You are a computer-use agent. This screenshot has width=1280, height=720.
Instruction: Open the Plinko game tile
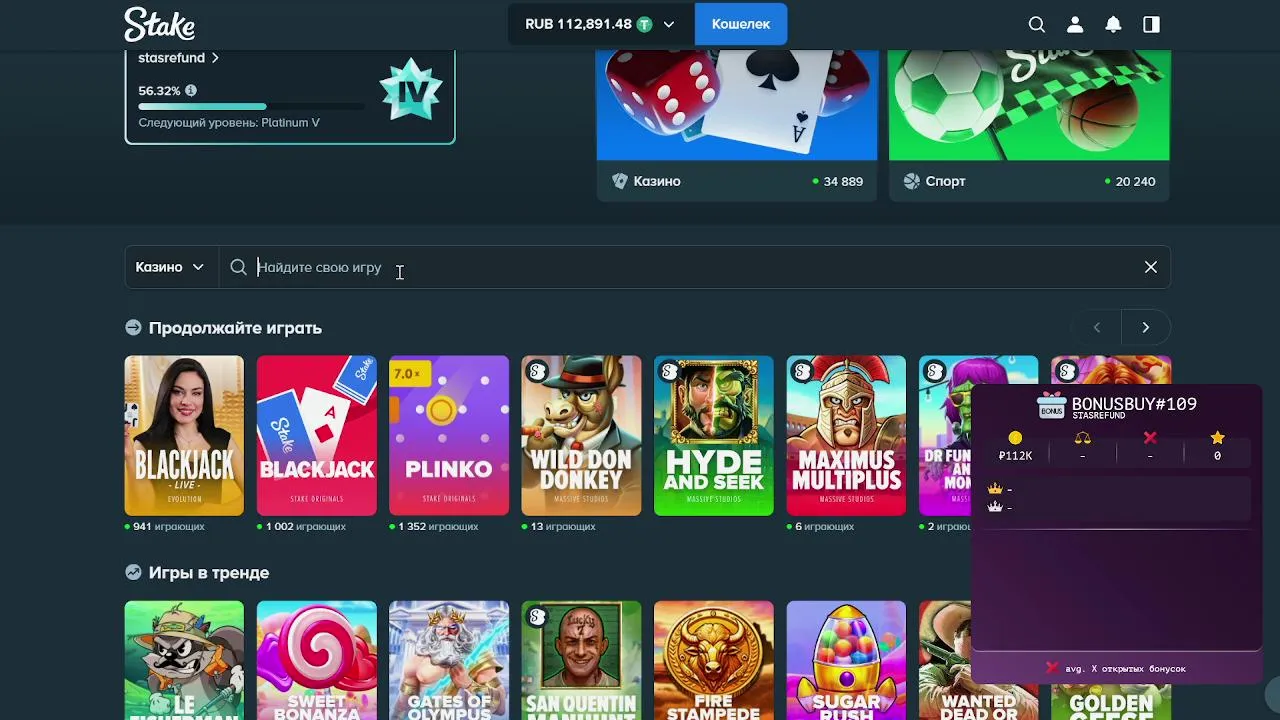coord(449,436)
